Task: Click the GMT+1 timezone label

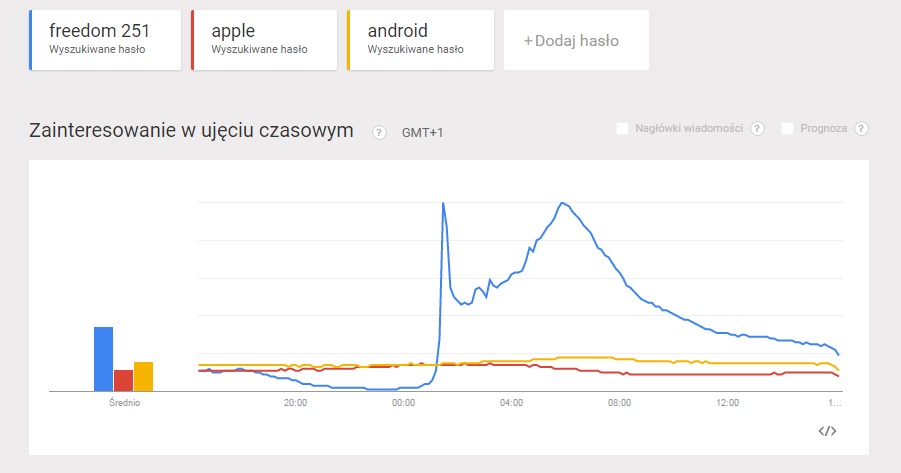Action: coord(422,132)
